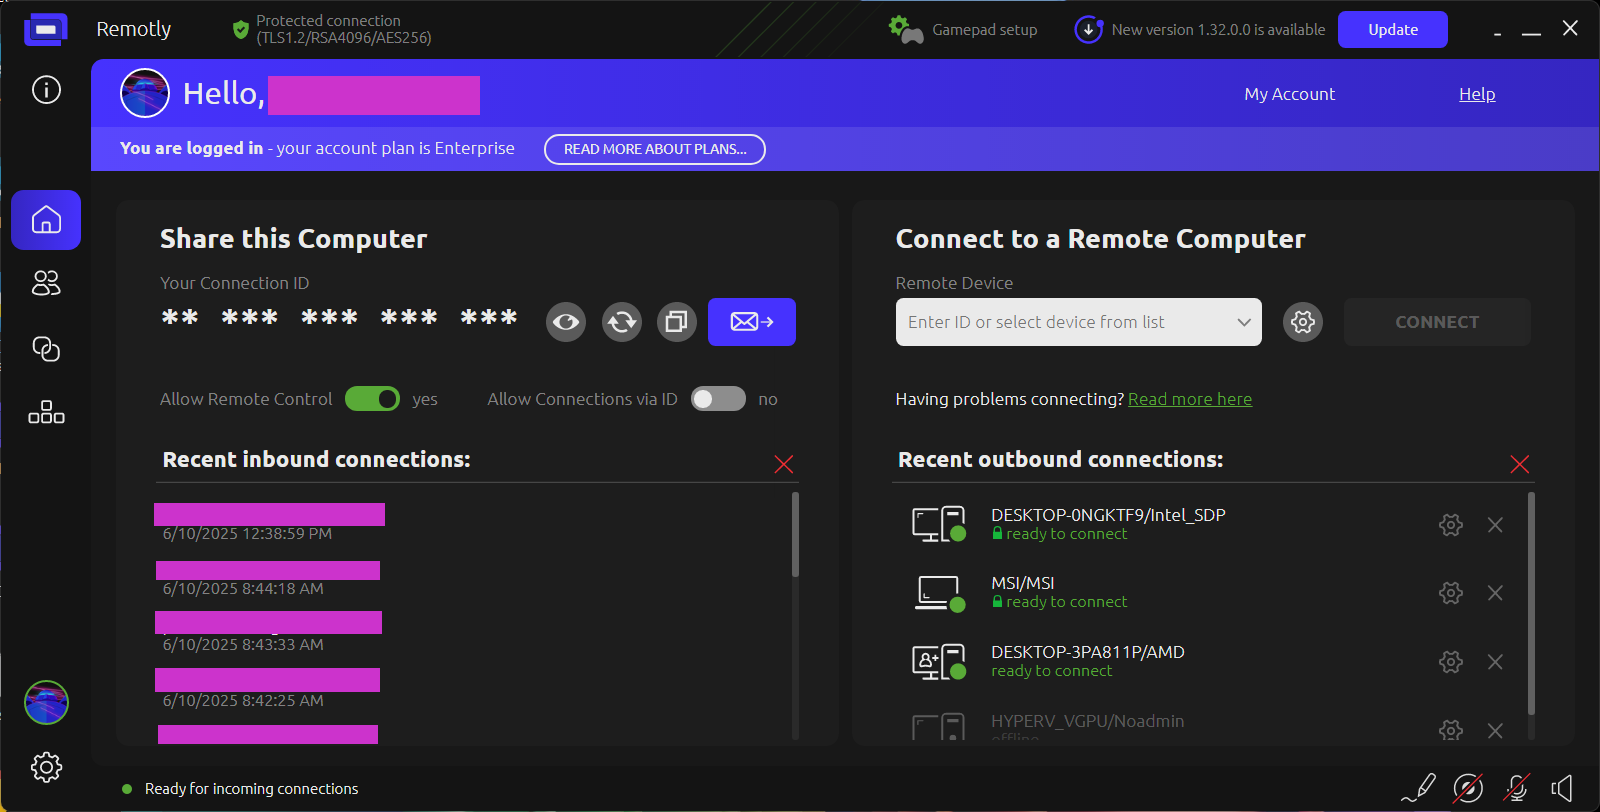
Task: Clear recent inbound connections list
Action: (x=784, y=464)
